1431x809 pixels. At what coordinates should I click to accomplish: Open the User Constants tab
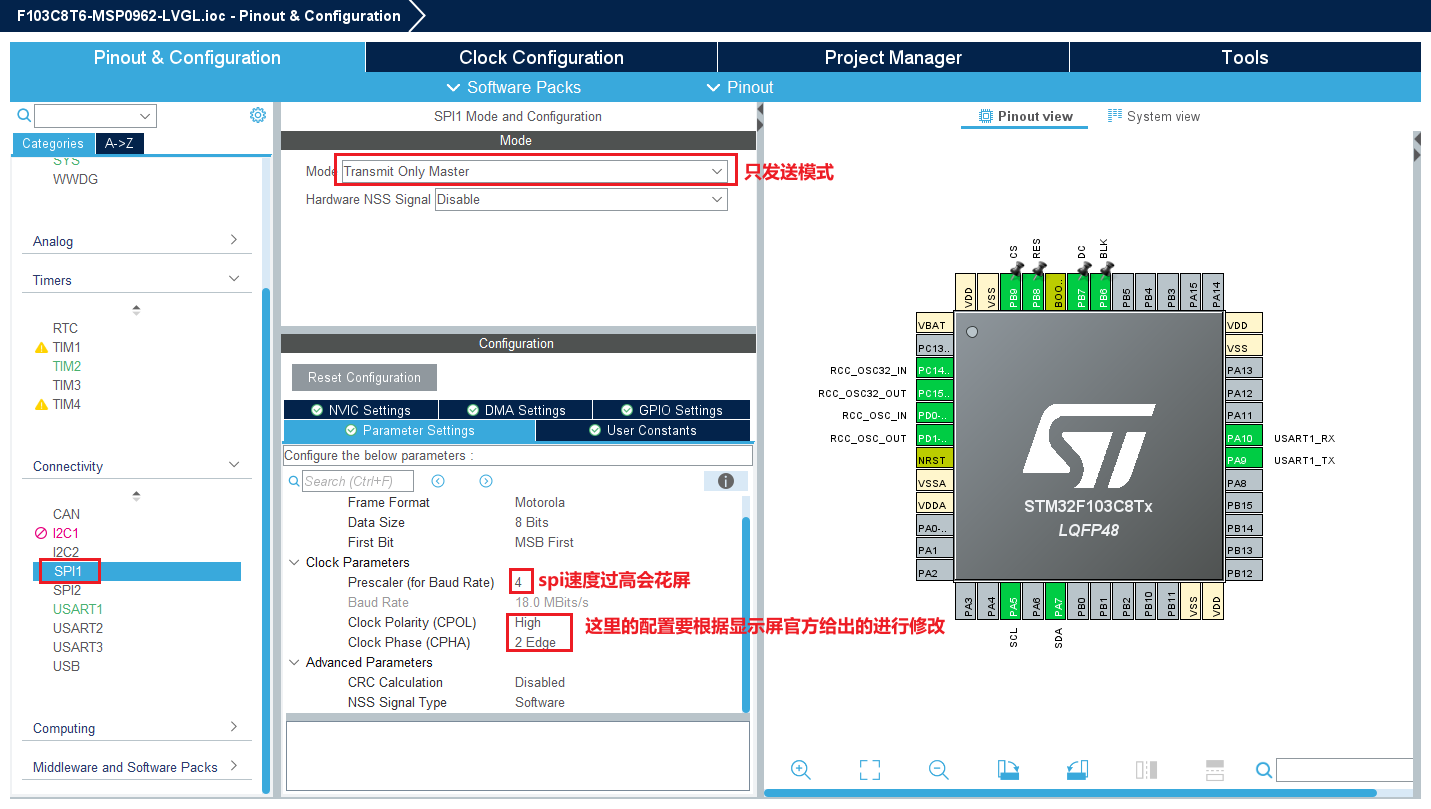pyautogui.click(x=643, y=430)
